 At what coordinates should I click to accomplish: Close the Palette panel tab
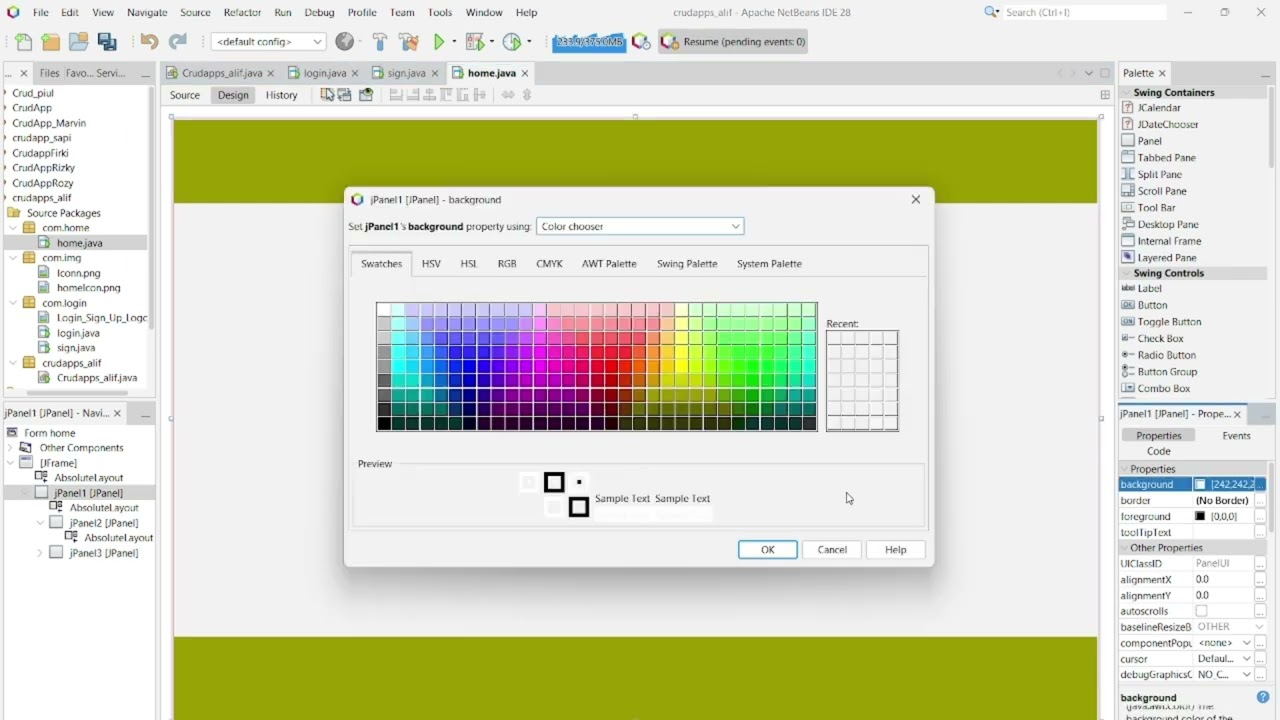pyautogui.click(x=1162, y=73)
